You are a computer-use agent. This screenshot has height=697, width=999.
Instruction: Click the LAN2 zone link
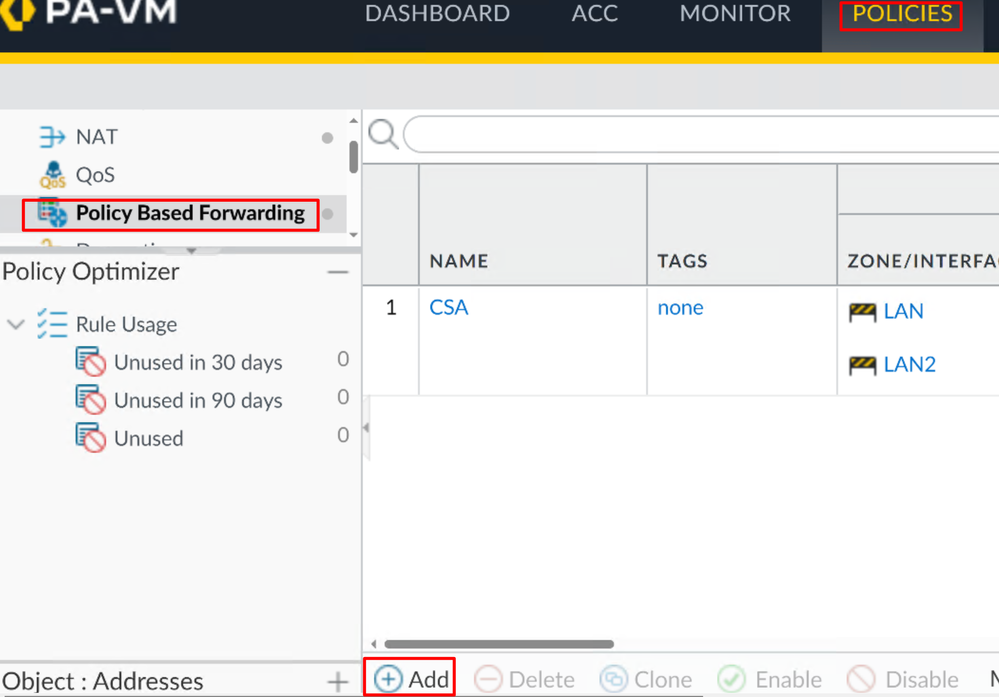[x=909, y=365]
